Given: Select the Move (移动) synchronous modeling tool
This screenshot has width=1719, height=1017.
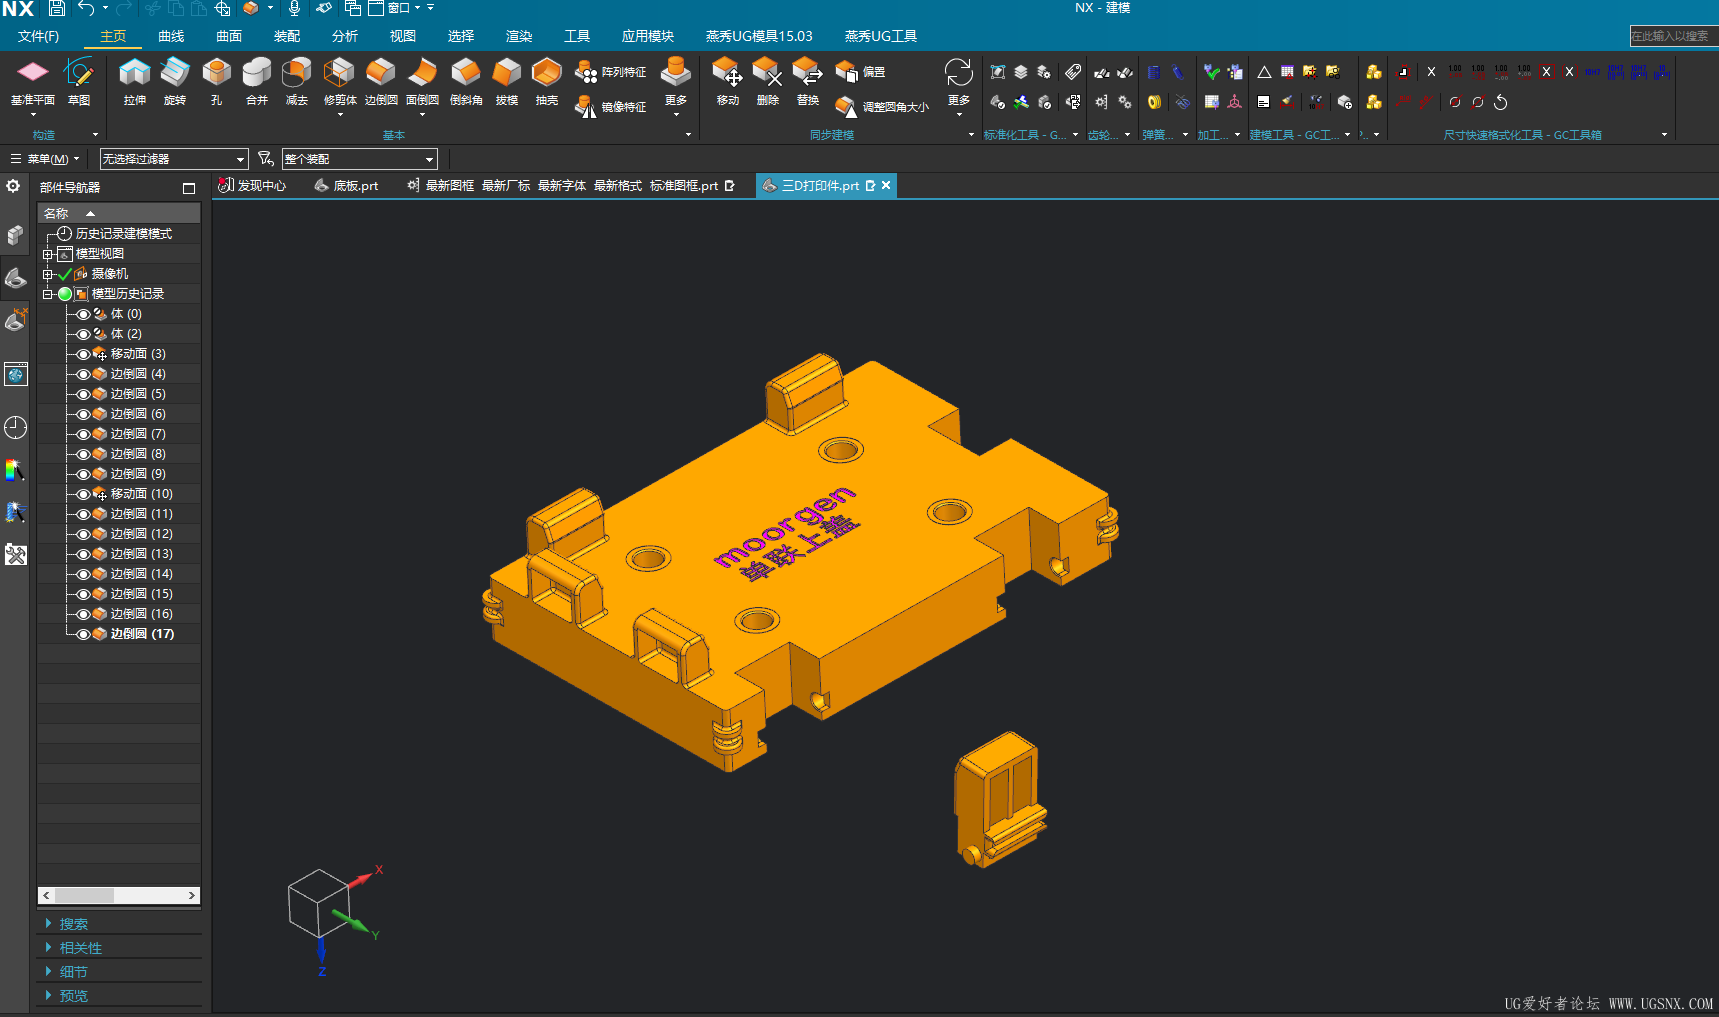Looking at the screenshot, I should [x=727, y=80].
